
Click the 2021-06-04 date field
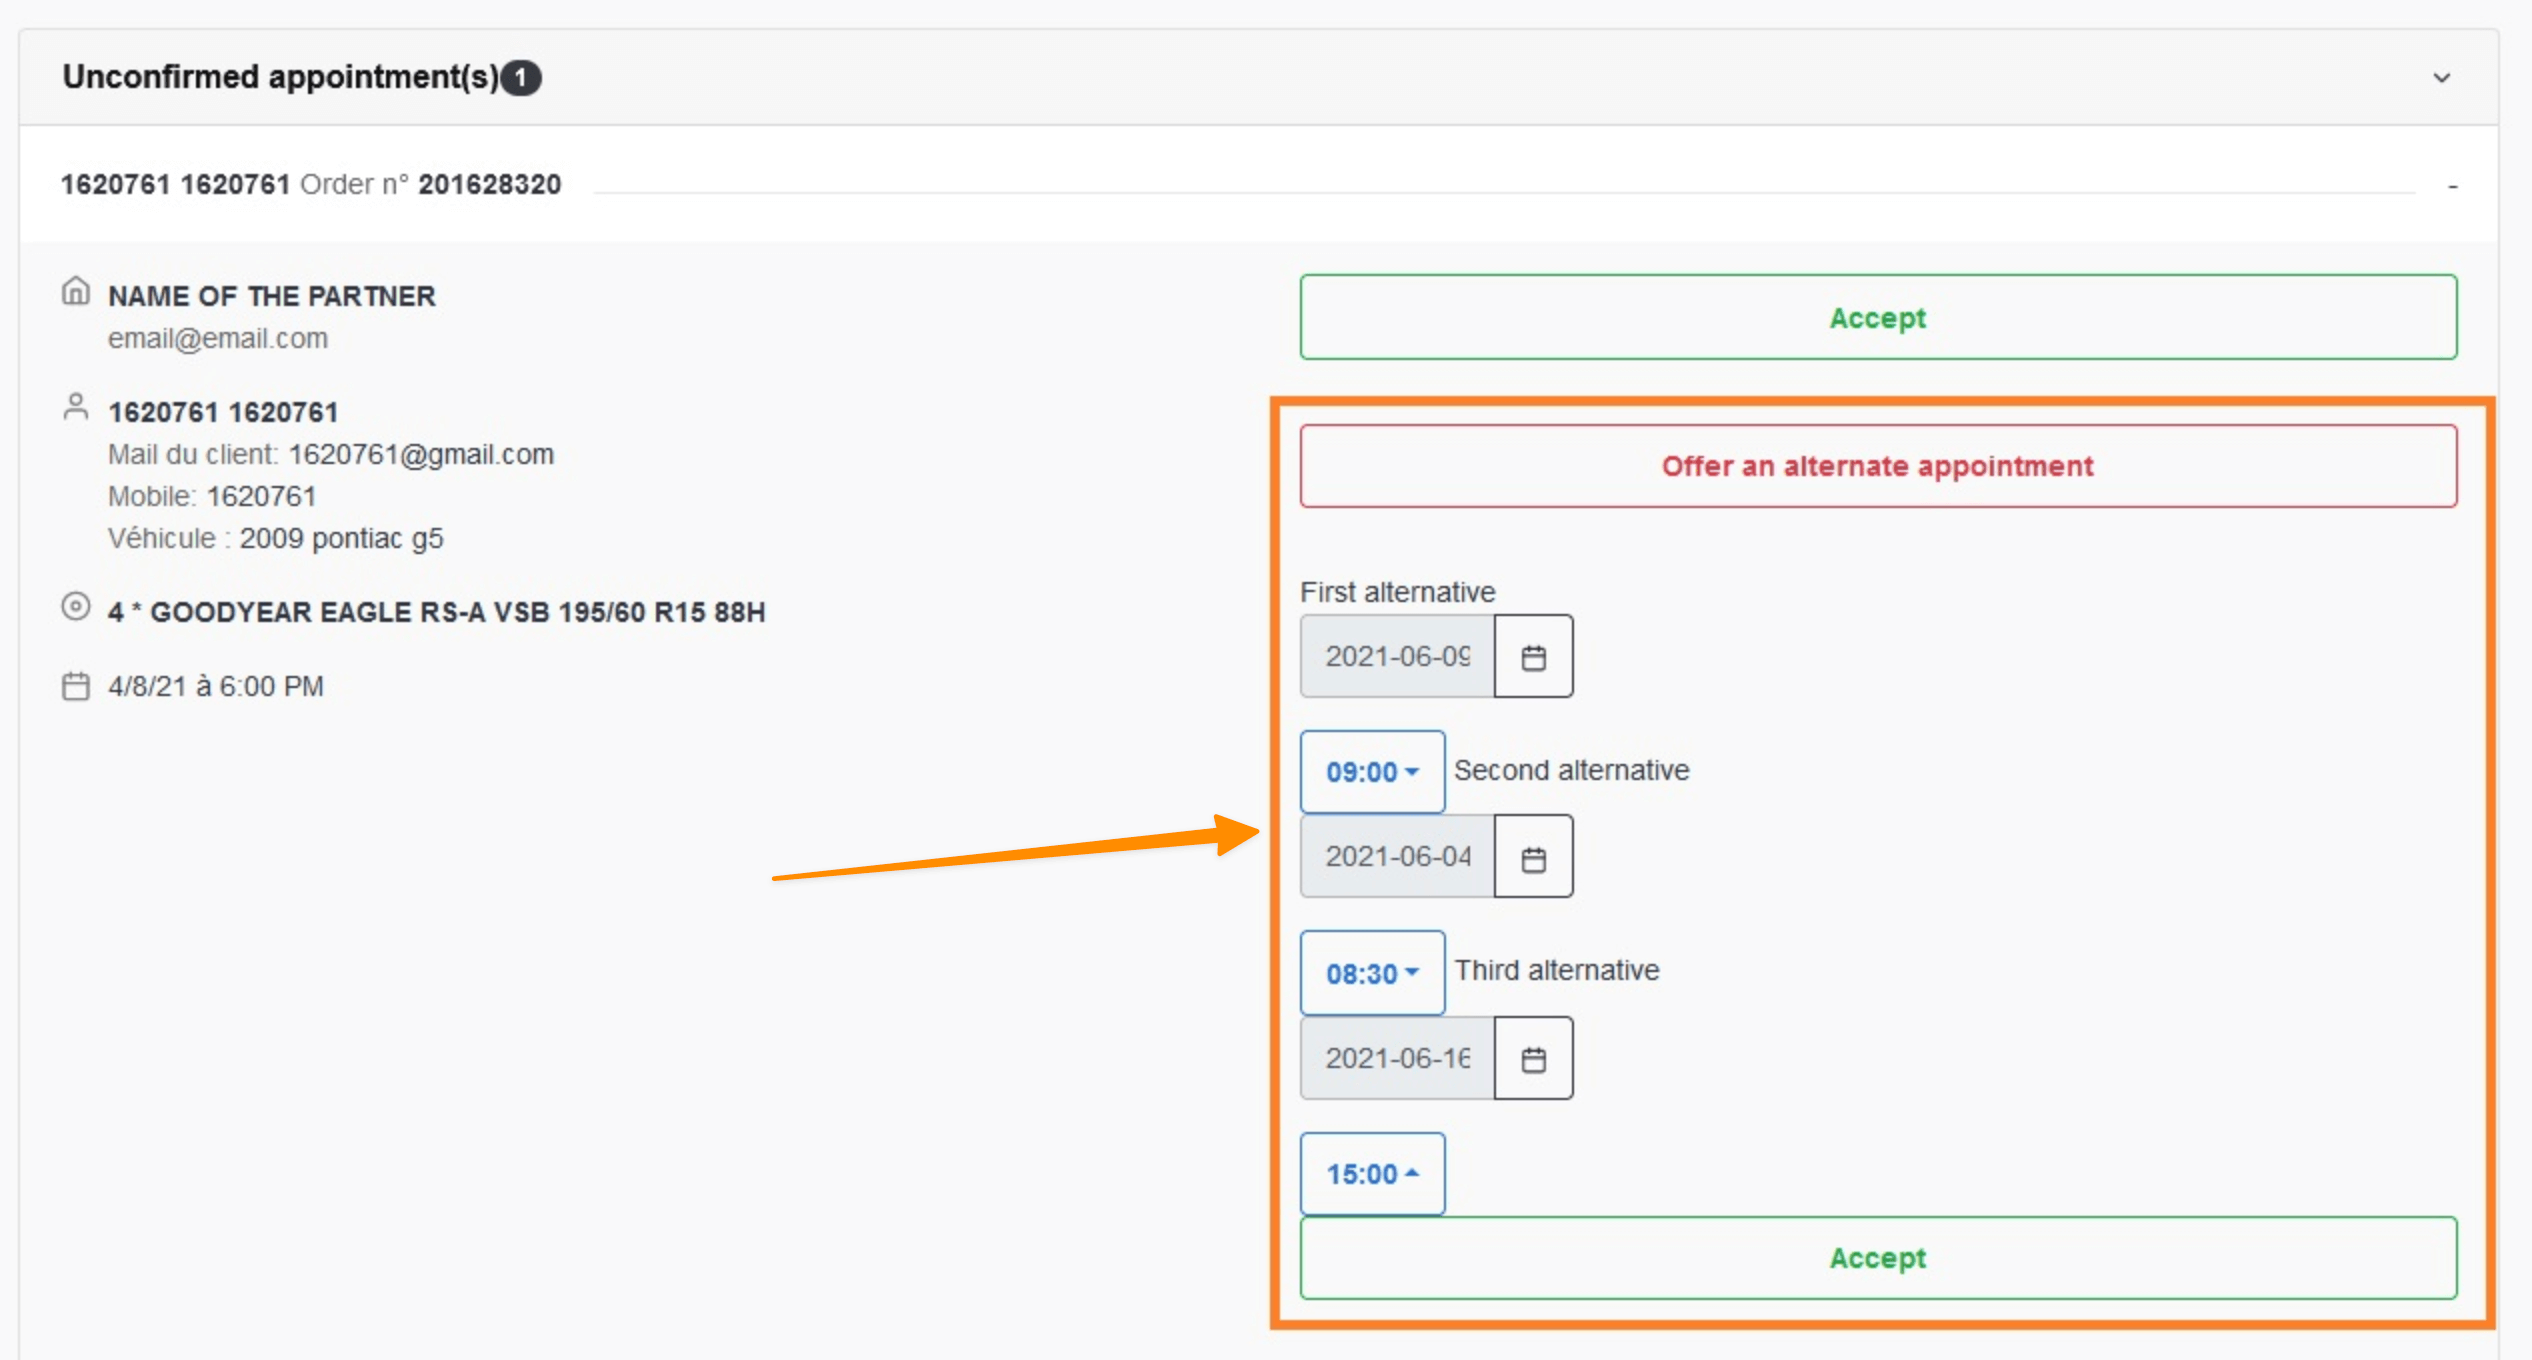1397,857
